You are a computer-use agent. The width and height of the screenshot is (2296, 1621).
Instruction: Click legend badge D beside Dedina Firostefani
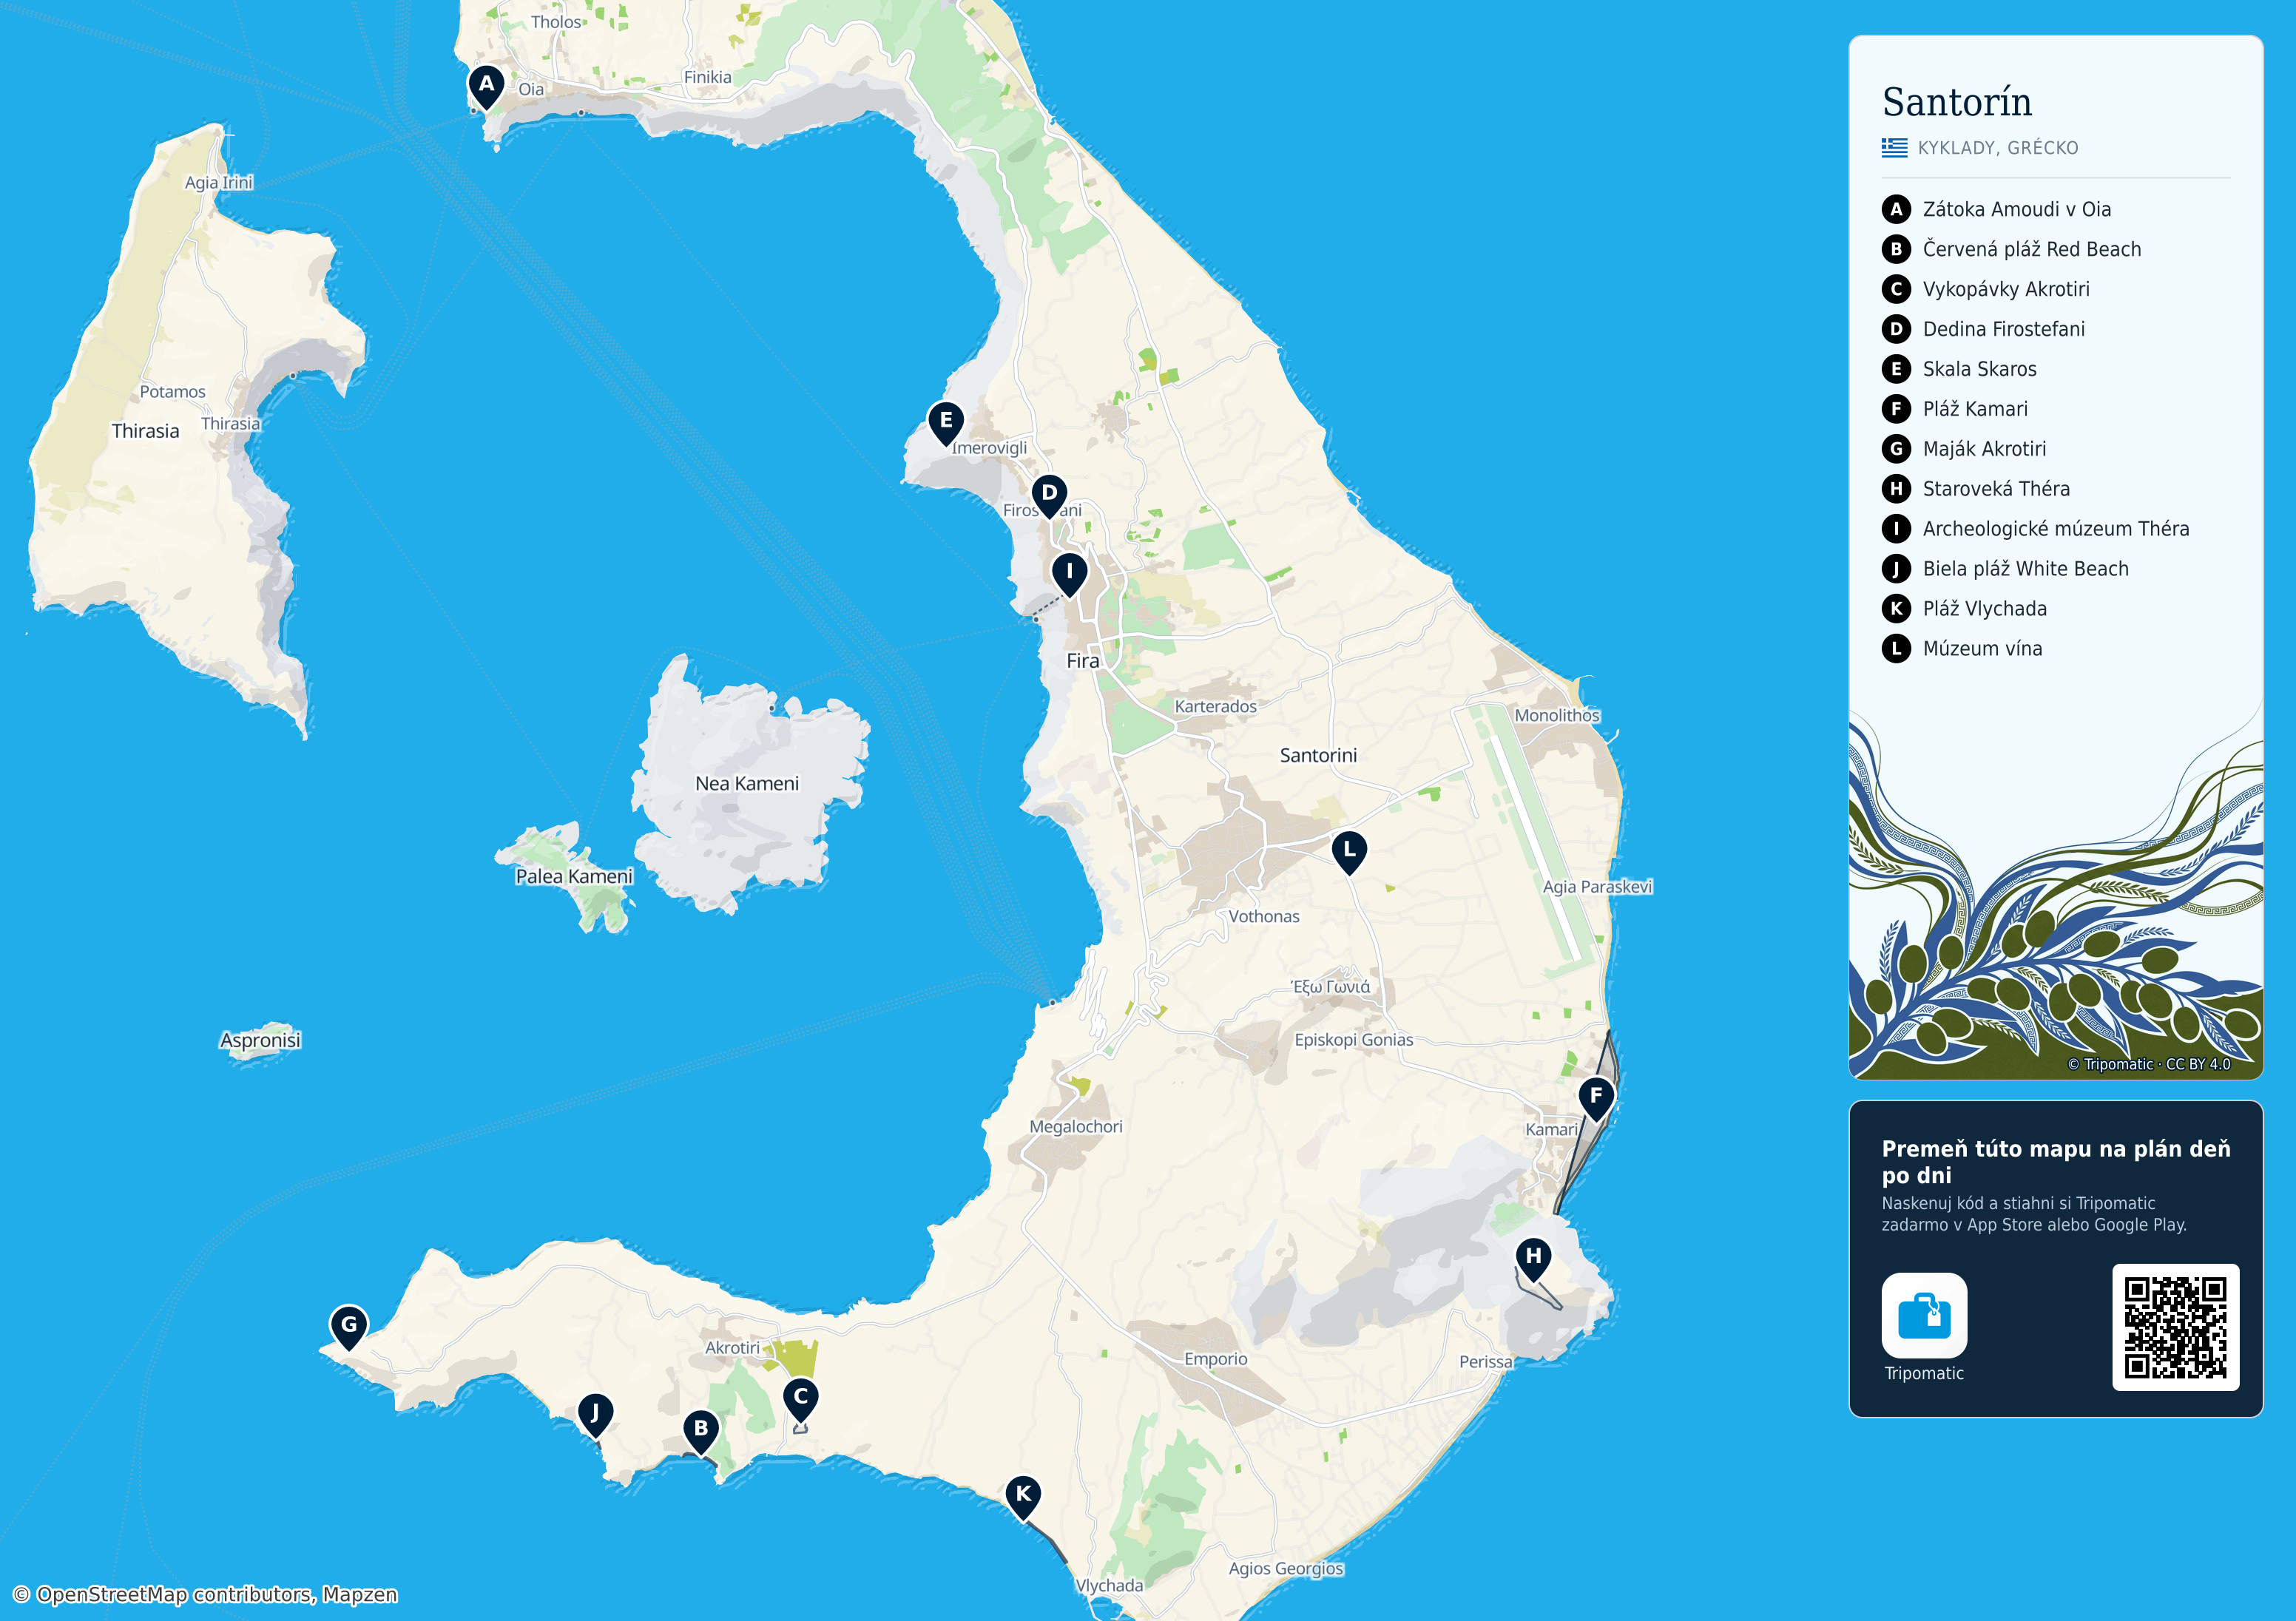point(1896,329)
